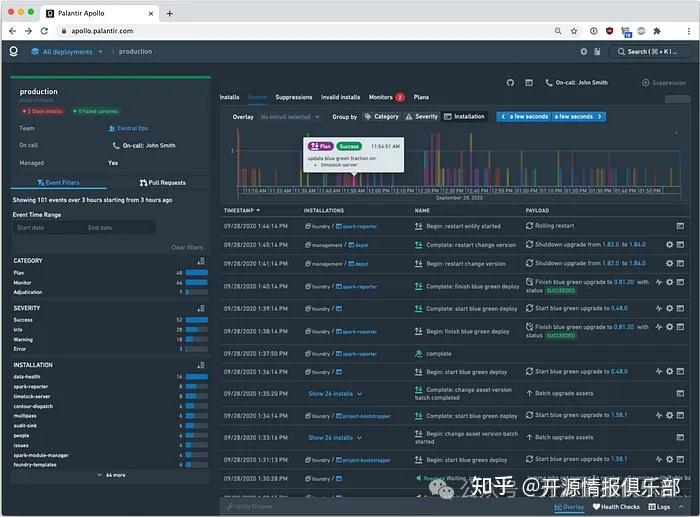The height and width of the screenshot is (517, 700).
Task: Shift time range backward with left chevron
Action: click(x=503, y=117)
